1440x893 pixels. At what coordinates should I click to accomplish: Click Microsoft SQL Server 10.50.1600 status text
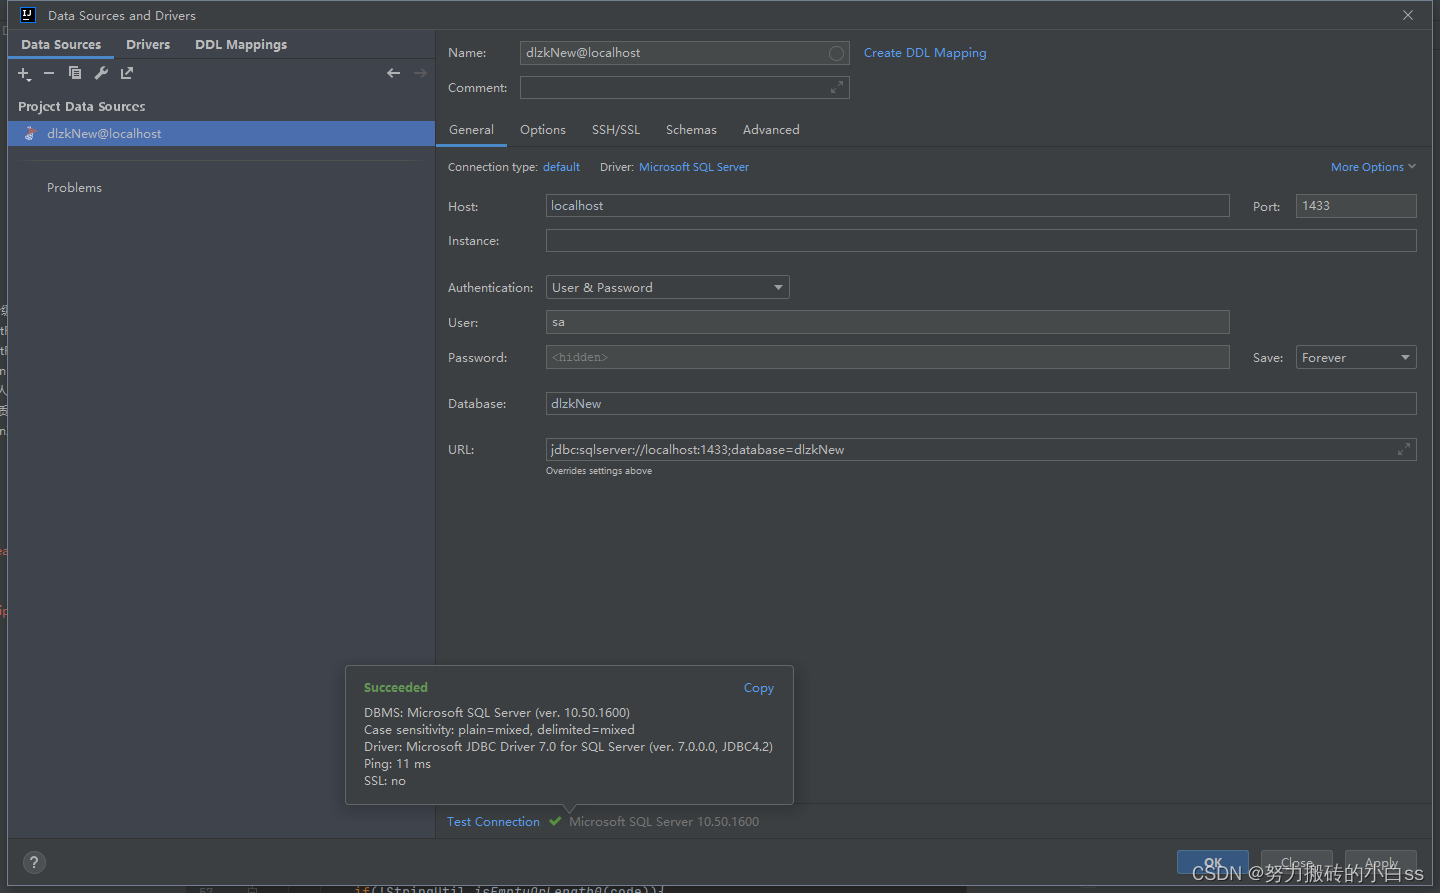click(664, 822)
